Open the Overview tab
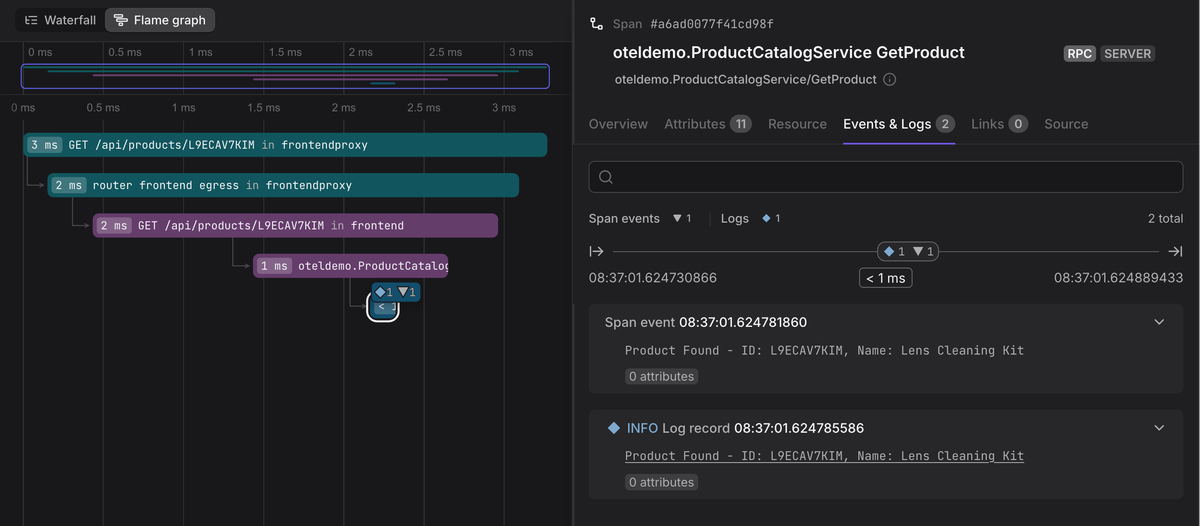Viewport: 1200px width, 526px height. coord(618,124)
